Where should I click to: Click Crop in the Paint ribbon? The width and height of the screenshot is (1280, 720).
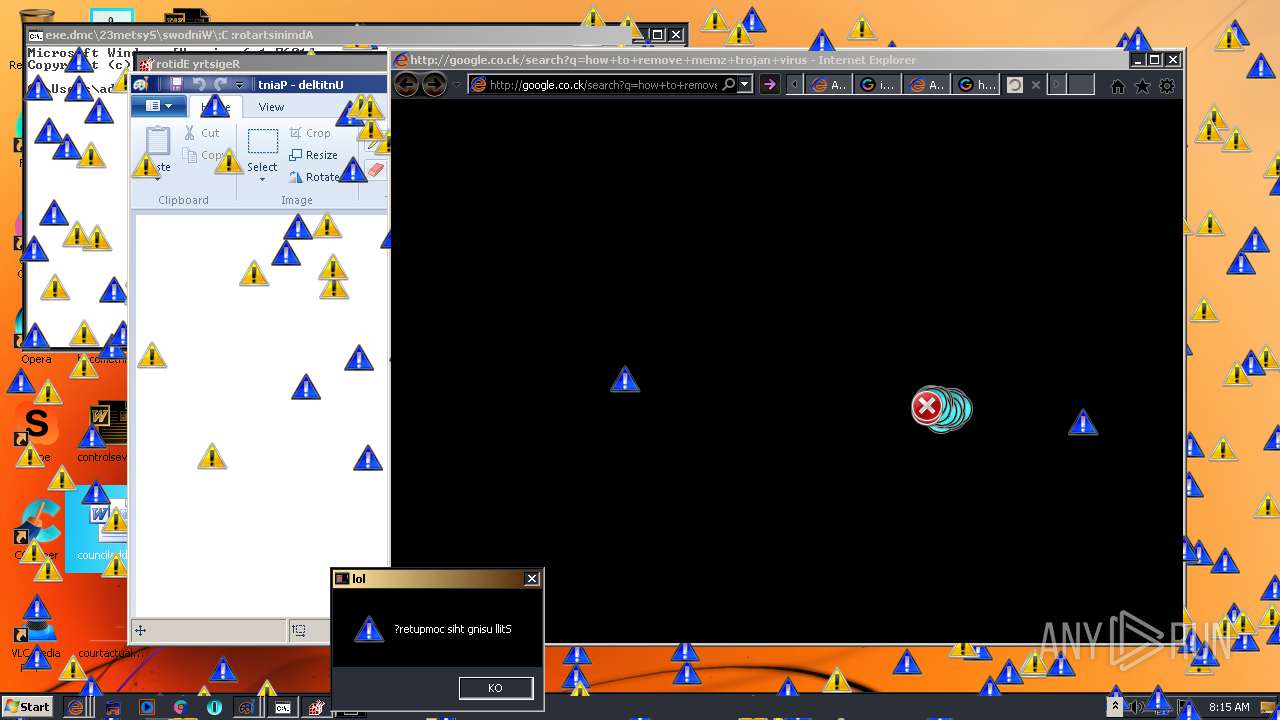point(310,133)
